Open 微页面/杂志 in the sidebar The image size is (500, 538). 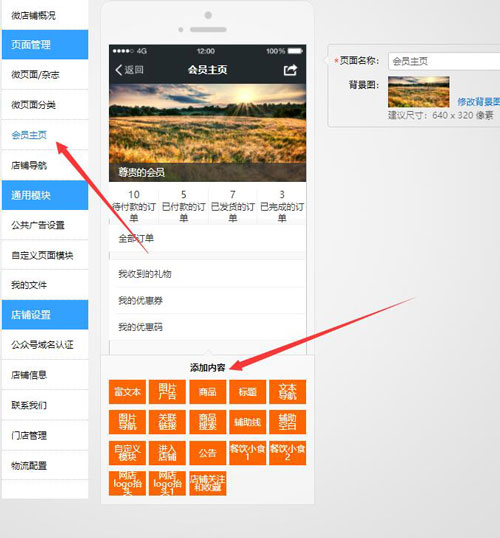(45, 75)
